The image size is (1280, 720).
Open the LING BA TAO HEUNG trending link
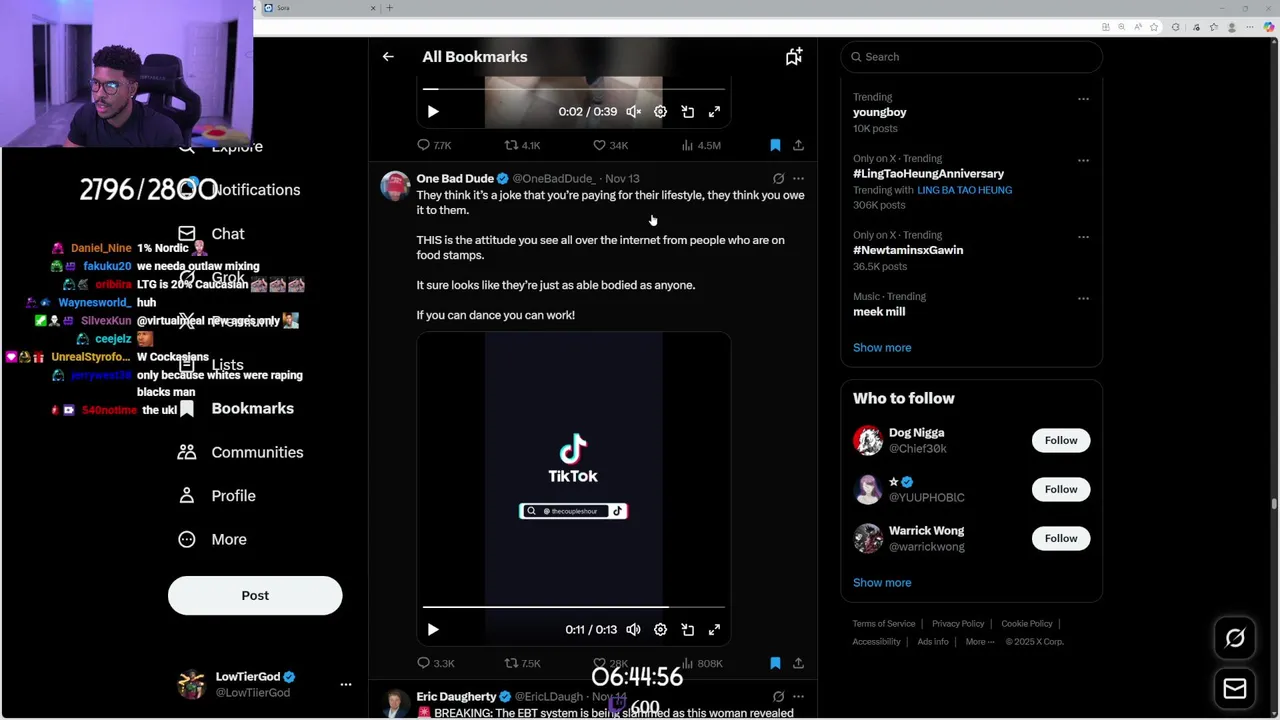(x=964, y=190)
